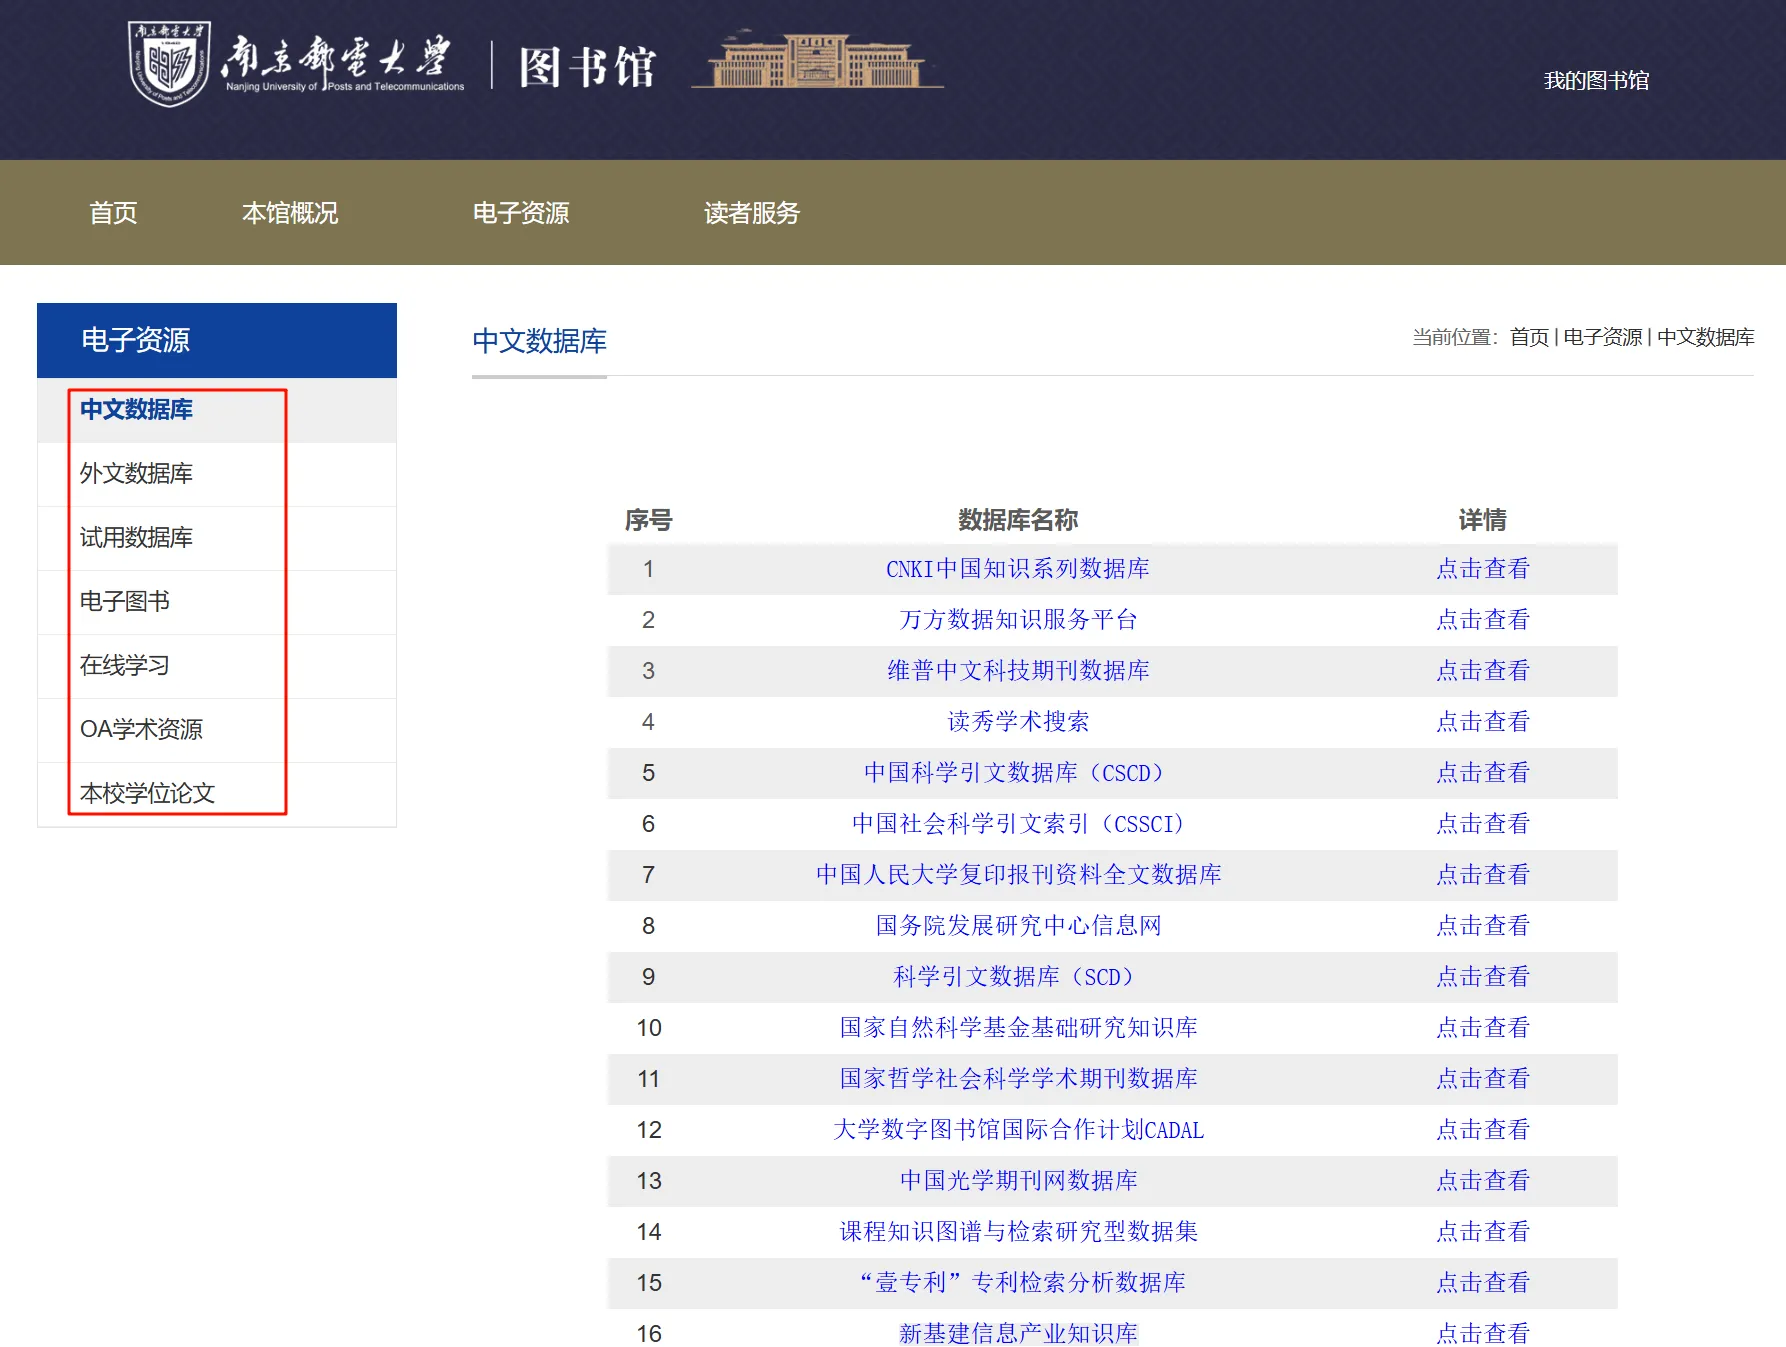Click the university crest logo
The image size is (1786, 1347).
pos(169,64)
